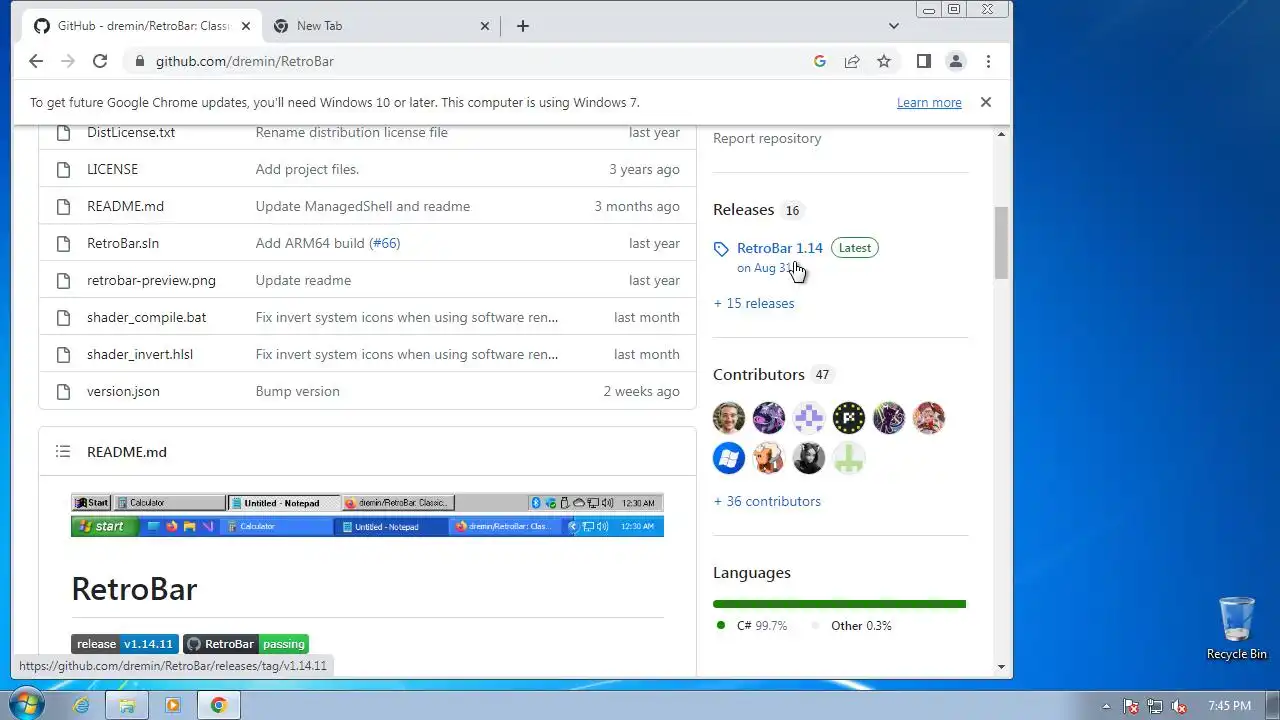Viewport: 1280px width, 720px height.
Task: Click the Report repository link
Action: click(x=767, y=138)
